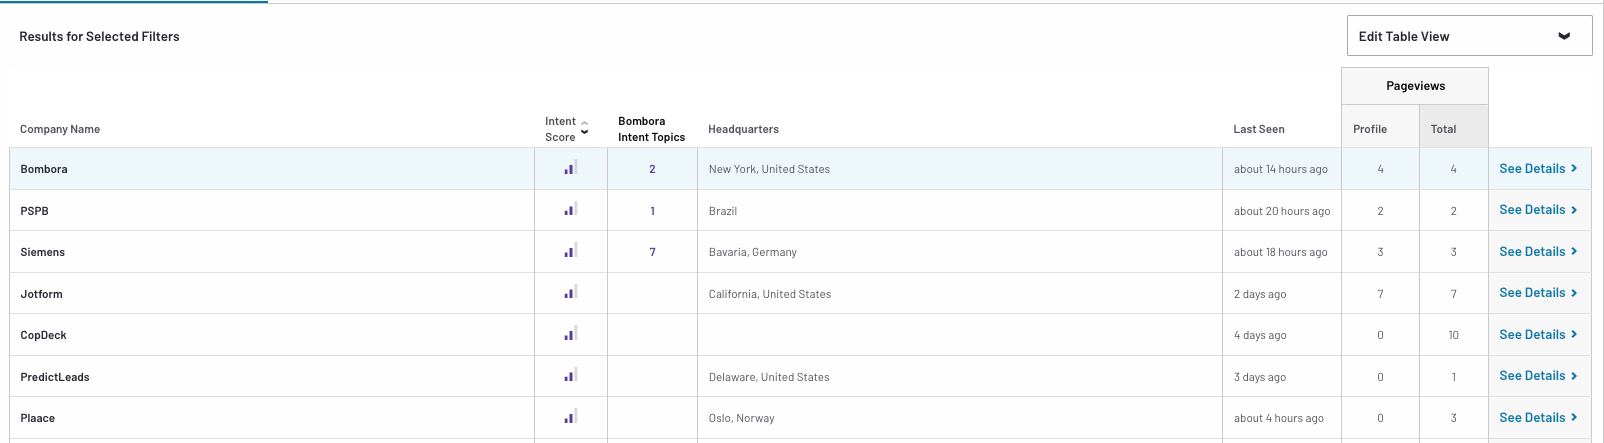Viewport: 1604px width, 443px height.
Task: Click the intent score bars icon for Plaace
Action: tap(570, 417)
